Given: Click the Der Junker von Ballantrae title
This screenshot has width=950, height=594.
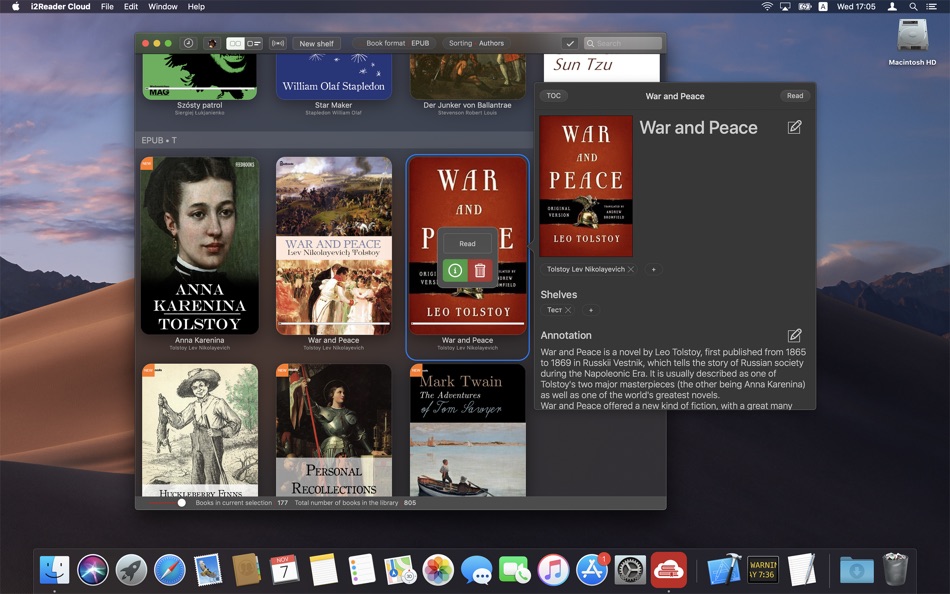Looking at the screenshot, I should coord(467,105).
